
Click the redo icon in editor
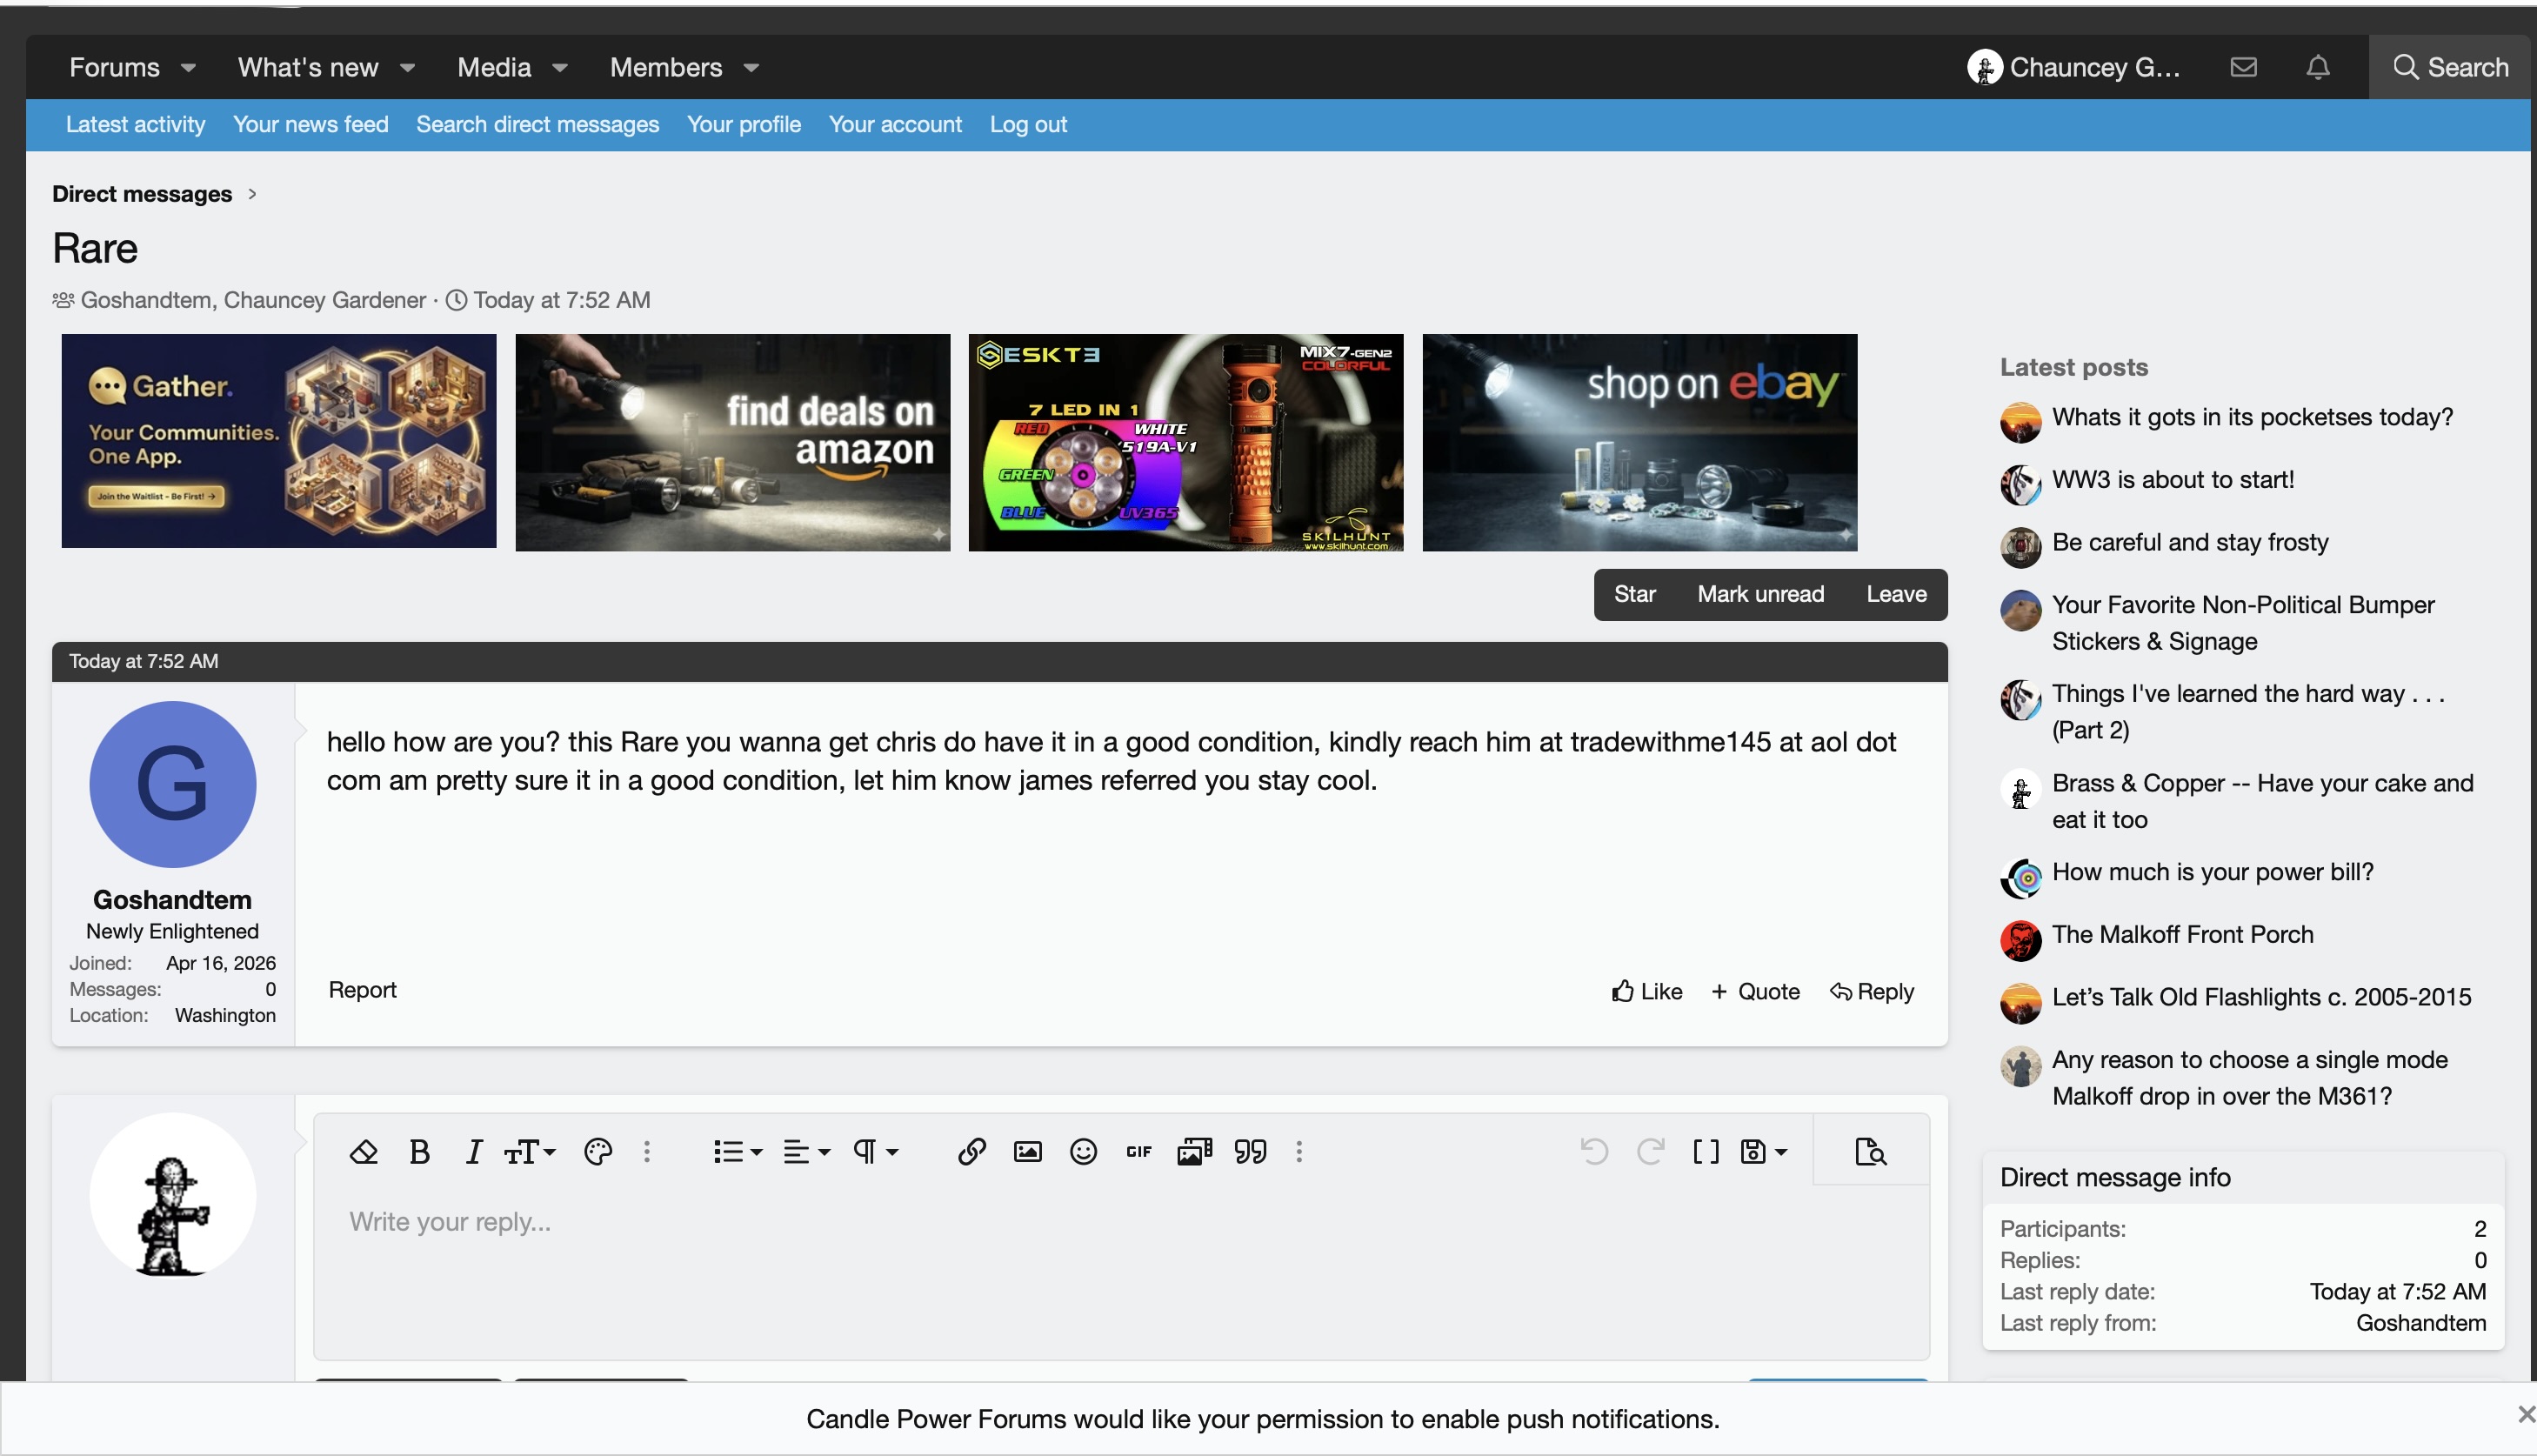[x=1650, y=1152]
